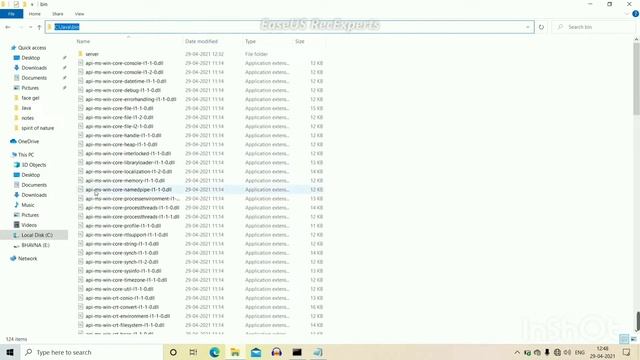Select api-ms-win-core-profile-l1-1-0.dll file

123,226
